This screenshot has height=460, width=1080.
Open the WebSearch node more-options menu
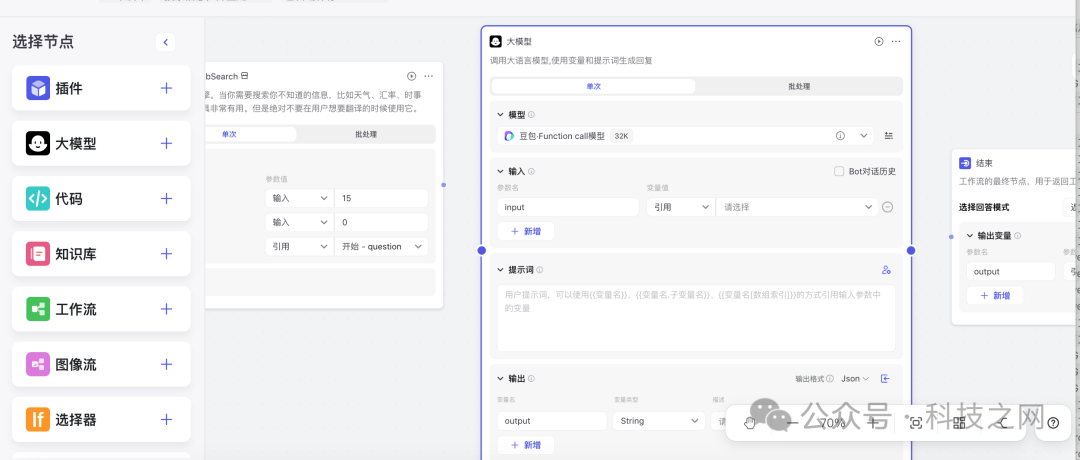428,76
